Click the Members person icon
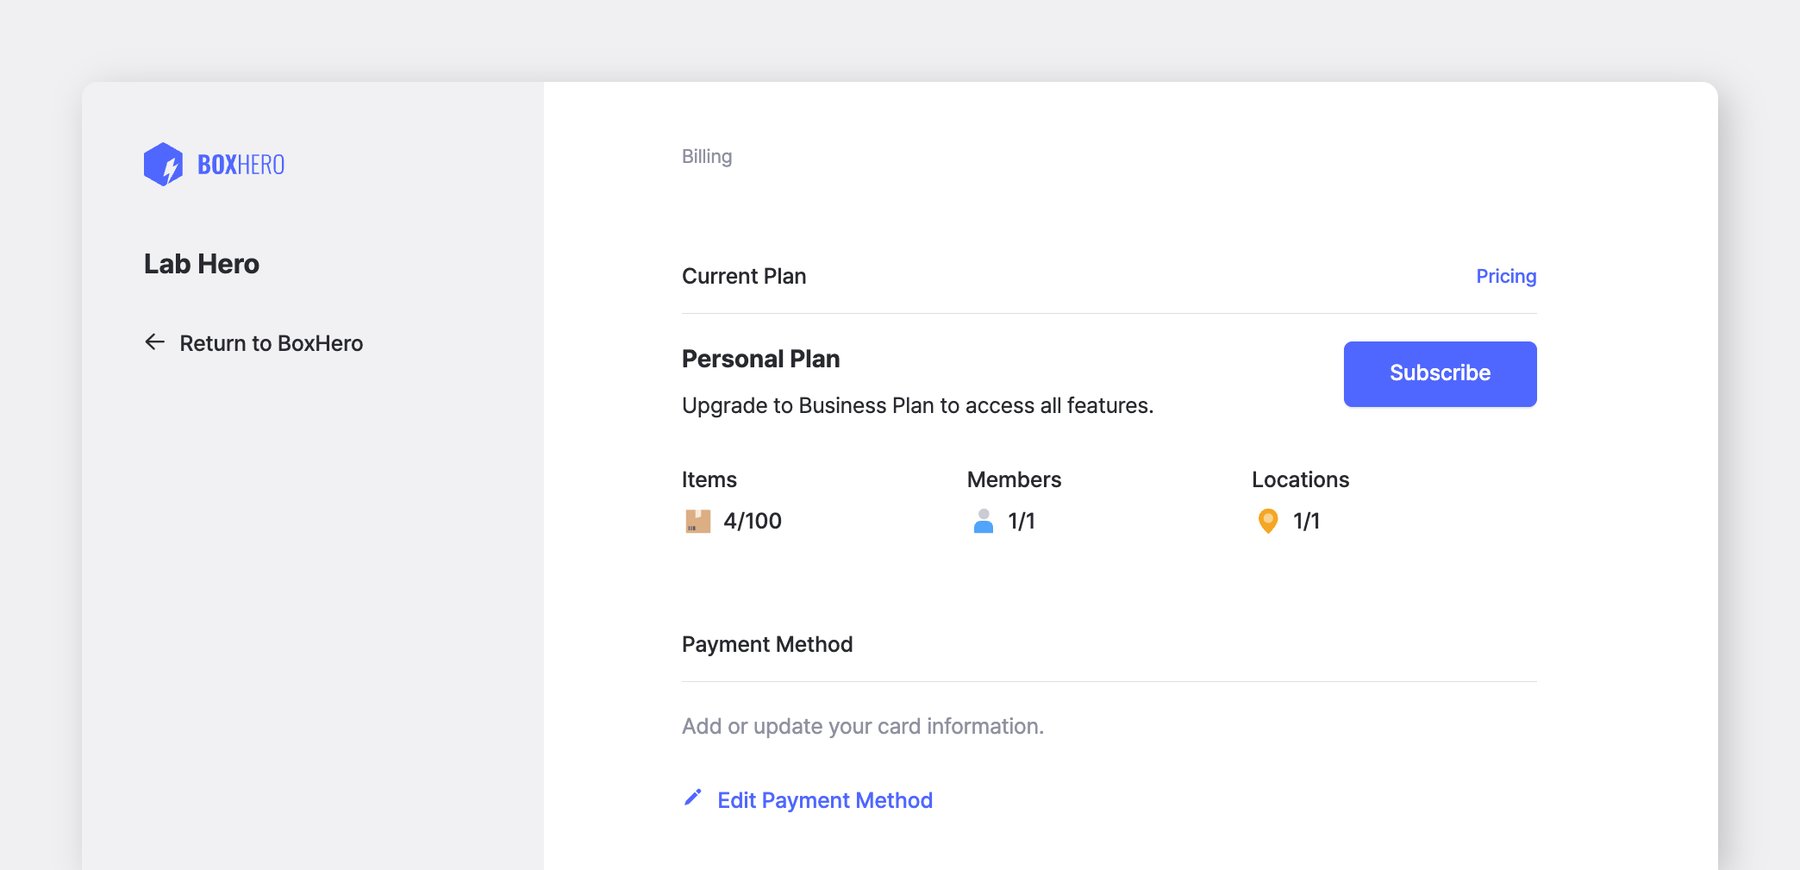The width and height of the screenshot is (1800, 870). point(983,521)
